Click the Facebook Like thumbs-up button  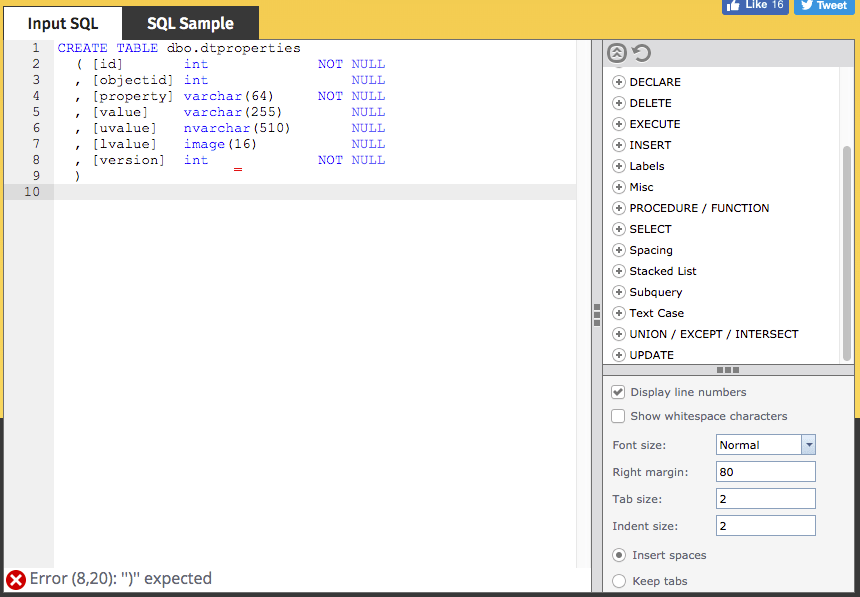tap(755, 5)
